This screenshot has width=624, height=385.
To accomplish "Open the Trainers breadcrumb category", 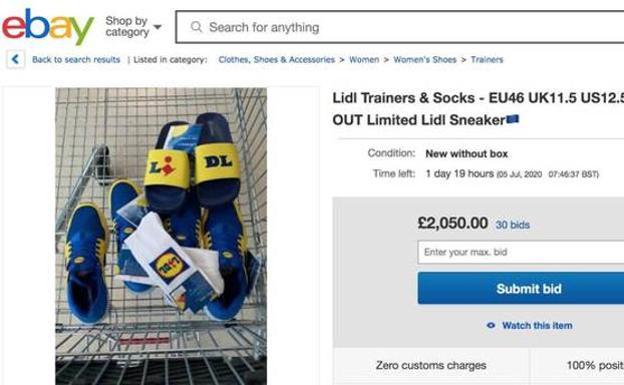I will pyautogui.click(x=487, y=60).
